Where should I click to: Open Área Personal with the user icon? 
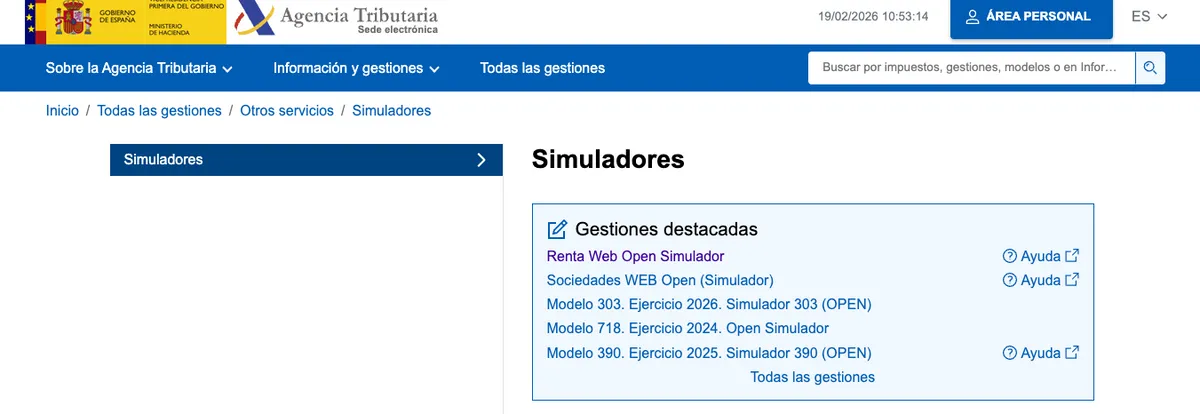(1030, 17)
